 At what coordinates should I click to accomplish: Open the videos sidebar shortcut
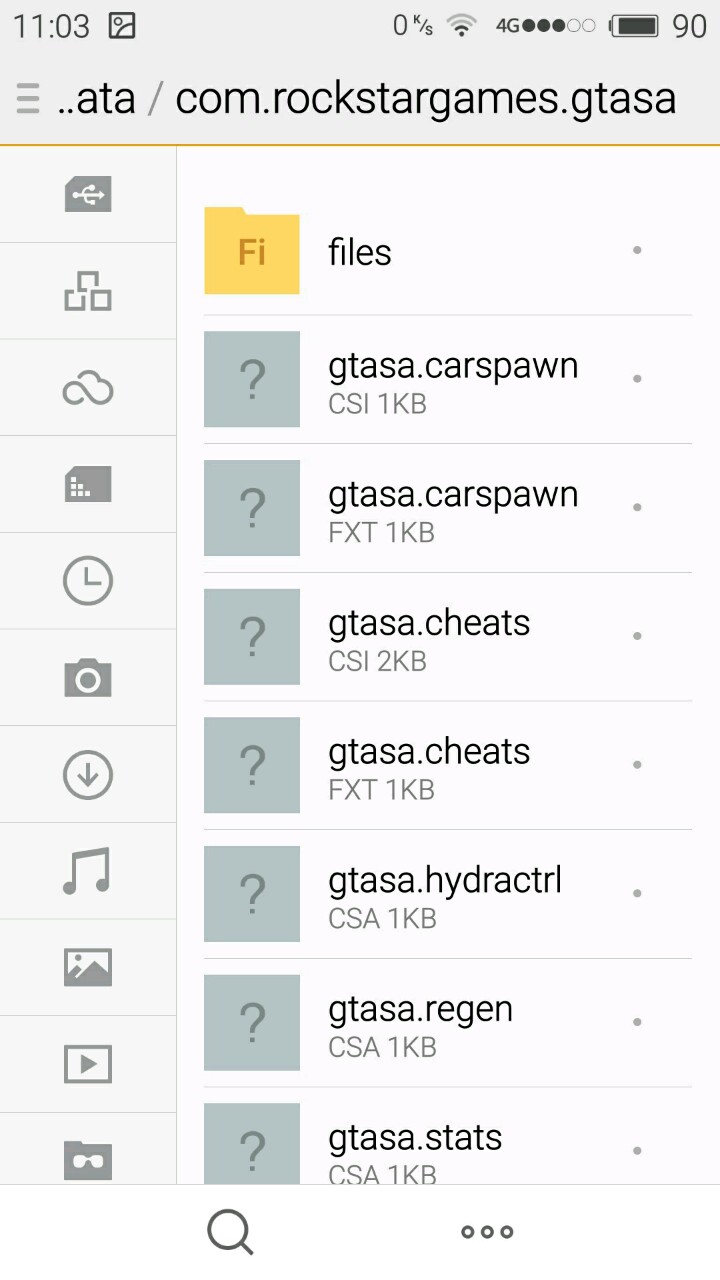88,1064
